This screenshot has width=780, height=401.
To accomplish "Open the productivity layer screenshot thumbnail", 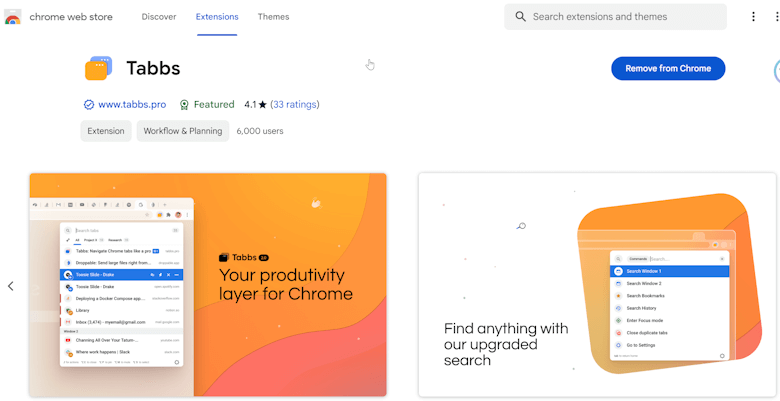I will [208, 285].
